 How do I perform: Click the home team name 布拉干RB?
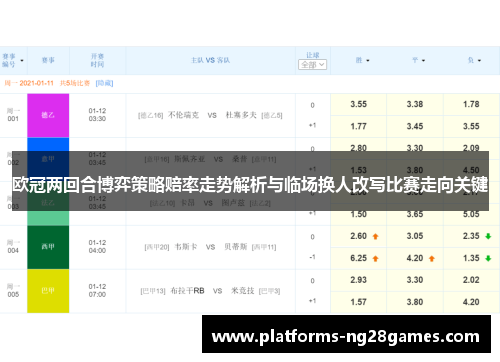coord(187,291)
